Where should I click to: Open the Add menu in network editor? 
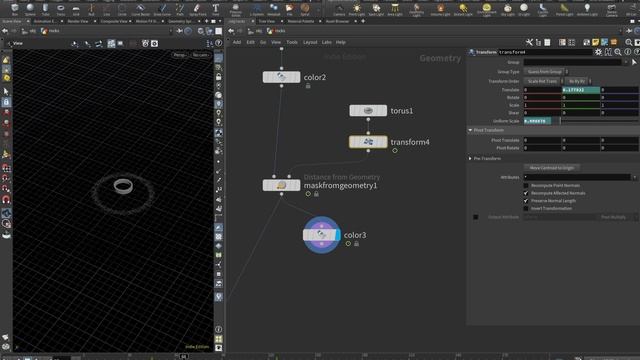[237, 42]
